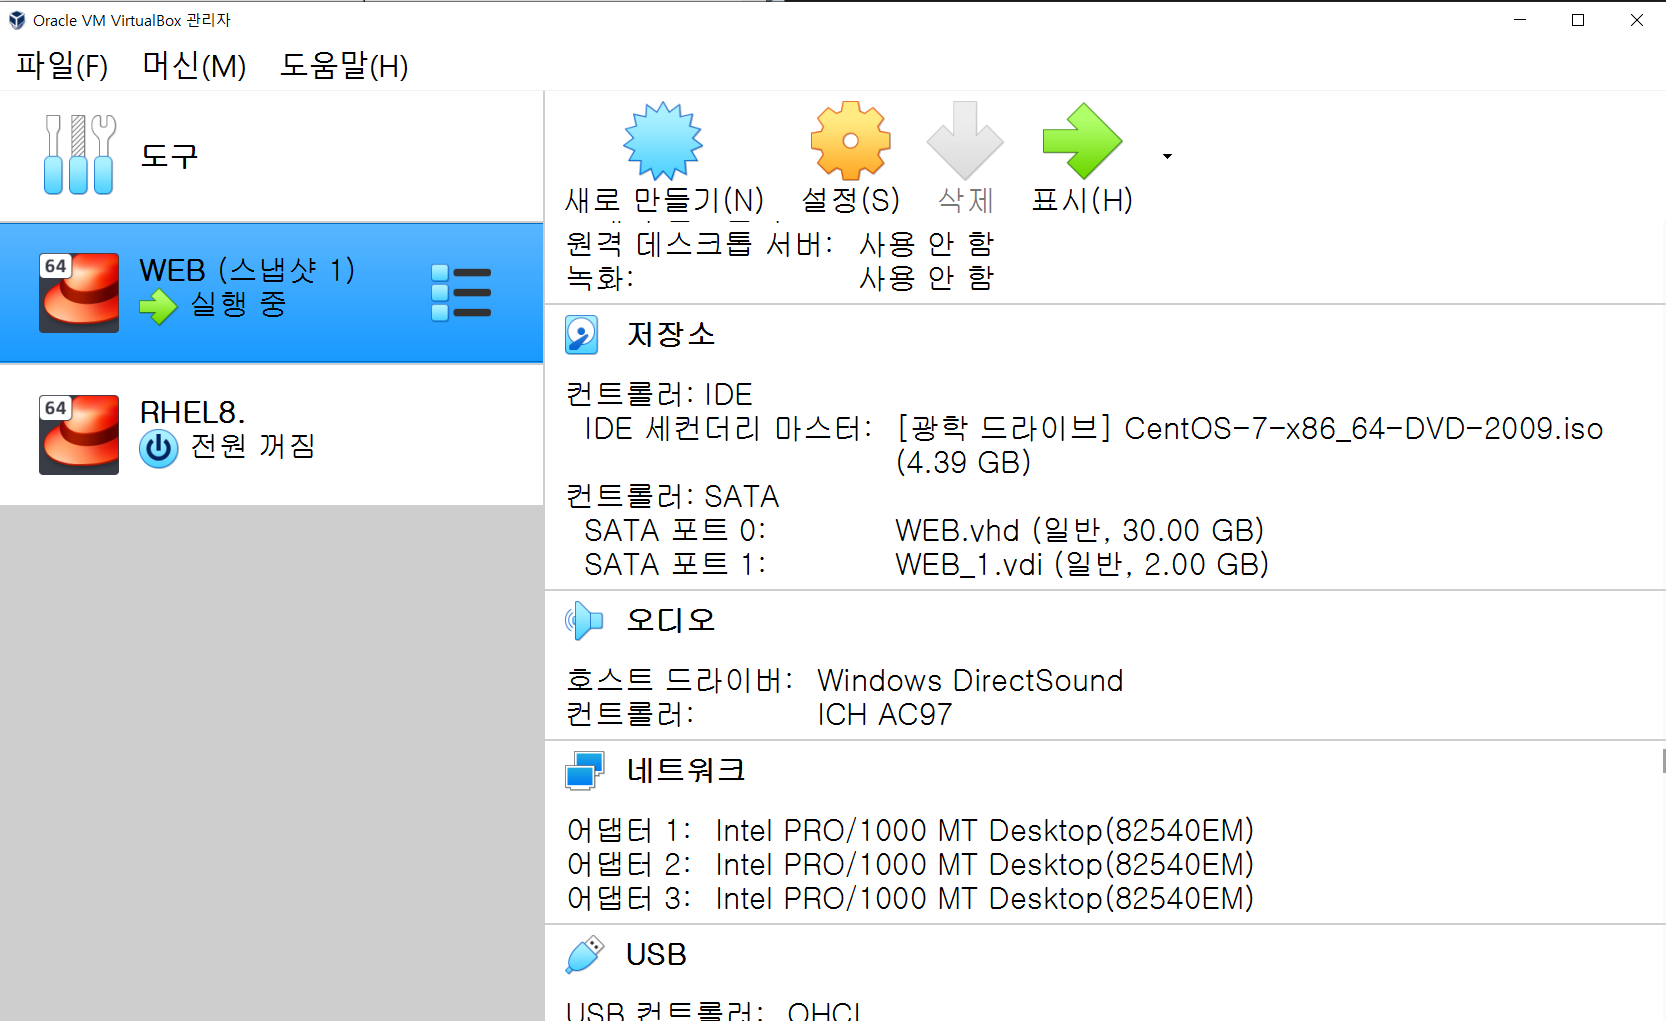Maximize the VirtualBox 관리자 window
The image size is (1666, 1021).
click(x=1578, y=20)
